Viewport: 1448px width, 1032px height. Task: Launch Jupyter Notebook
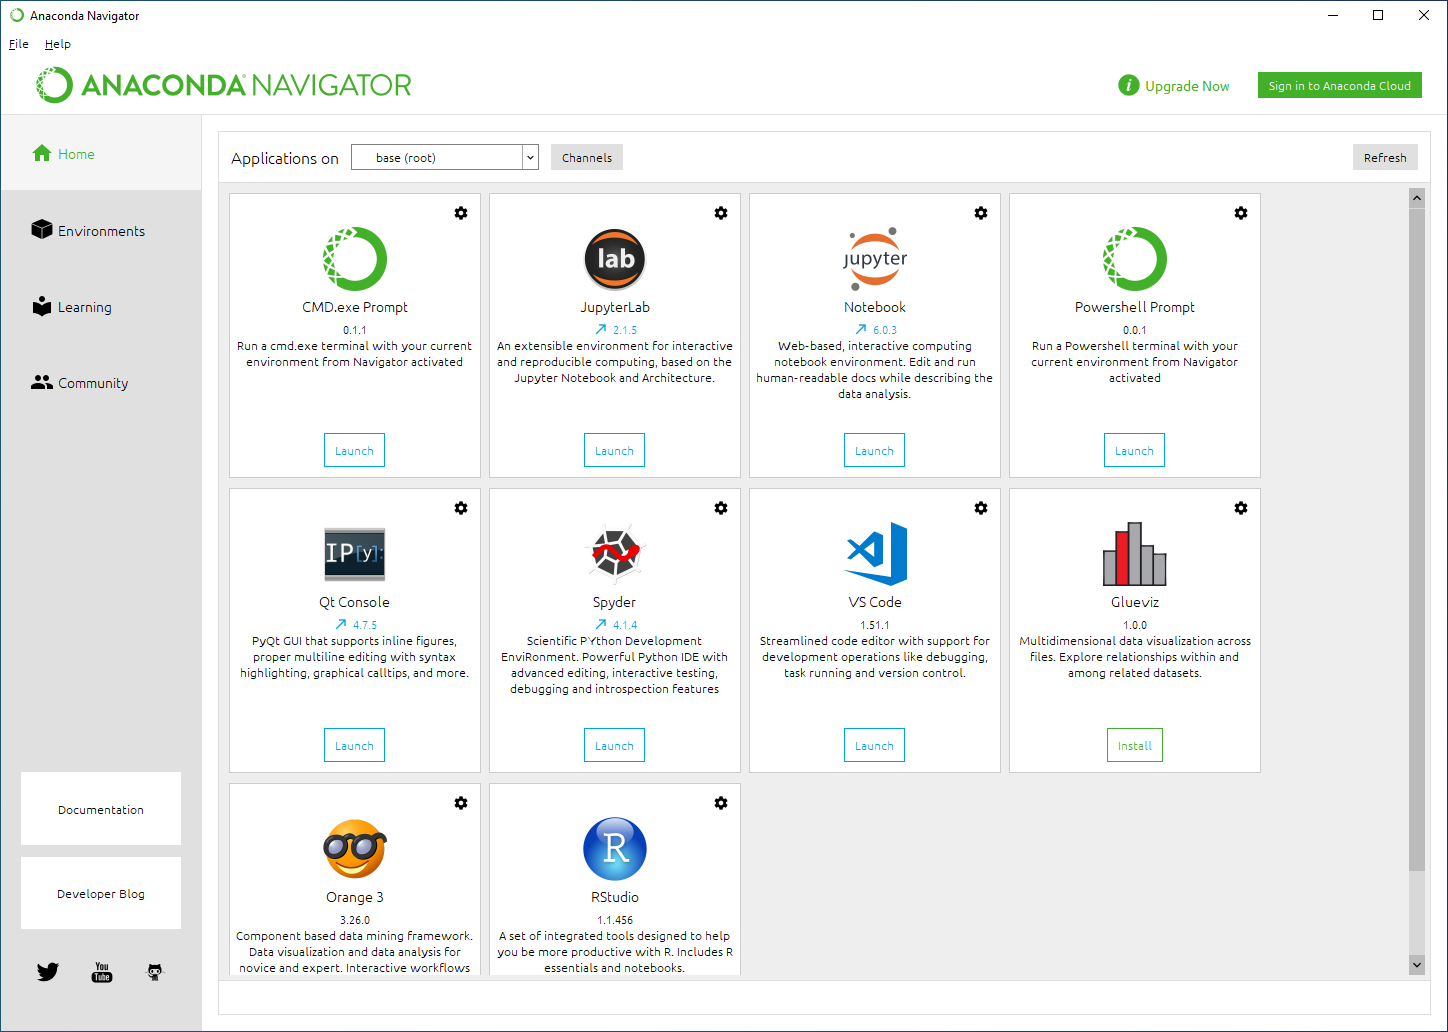click(874, 450)
